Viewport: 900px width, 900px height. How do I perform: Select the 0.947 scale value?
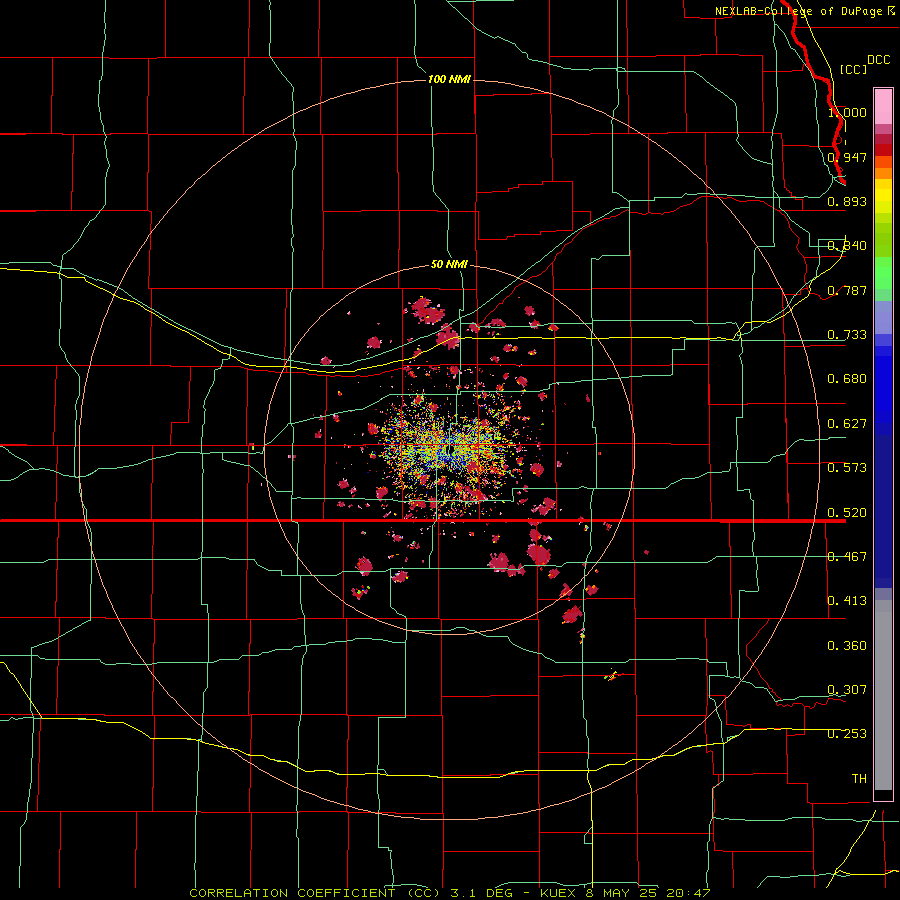coord(847,157)
